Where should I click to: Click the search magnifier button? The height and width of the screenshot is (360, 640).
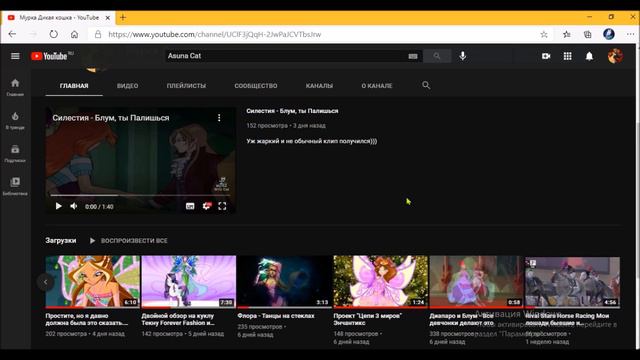click(x=437, y=56)
